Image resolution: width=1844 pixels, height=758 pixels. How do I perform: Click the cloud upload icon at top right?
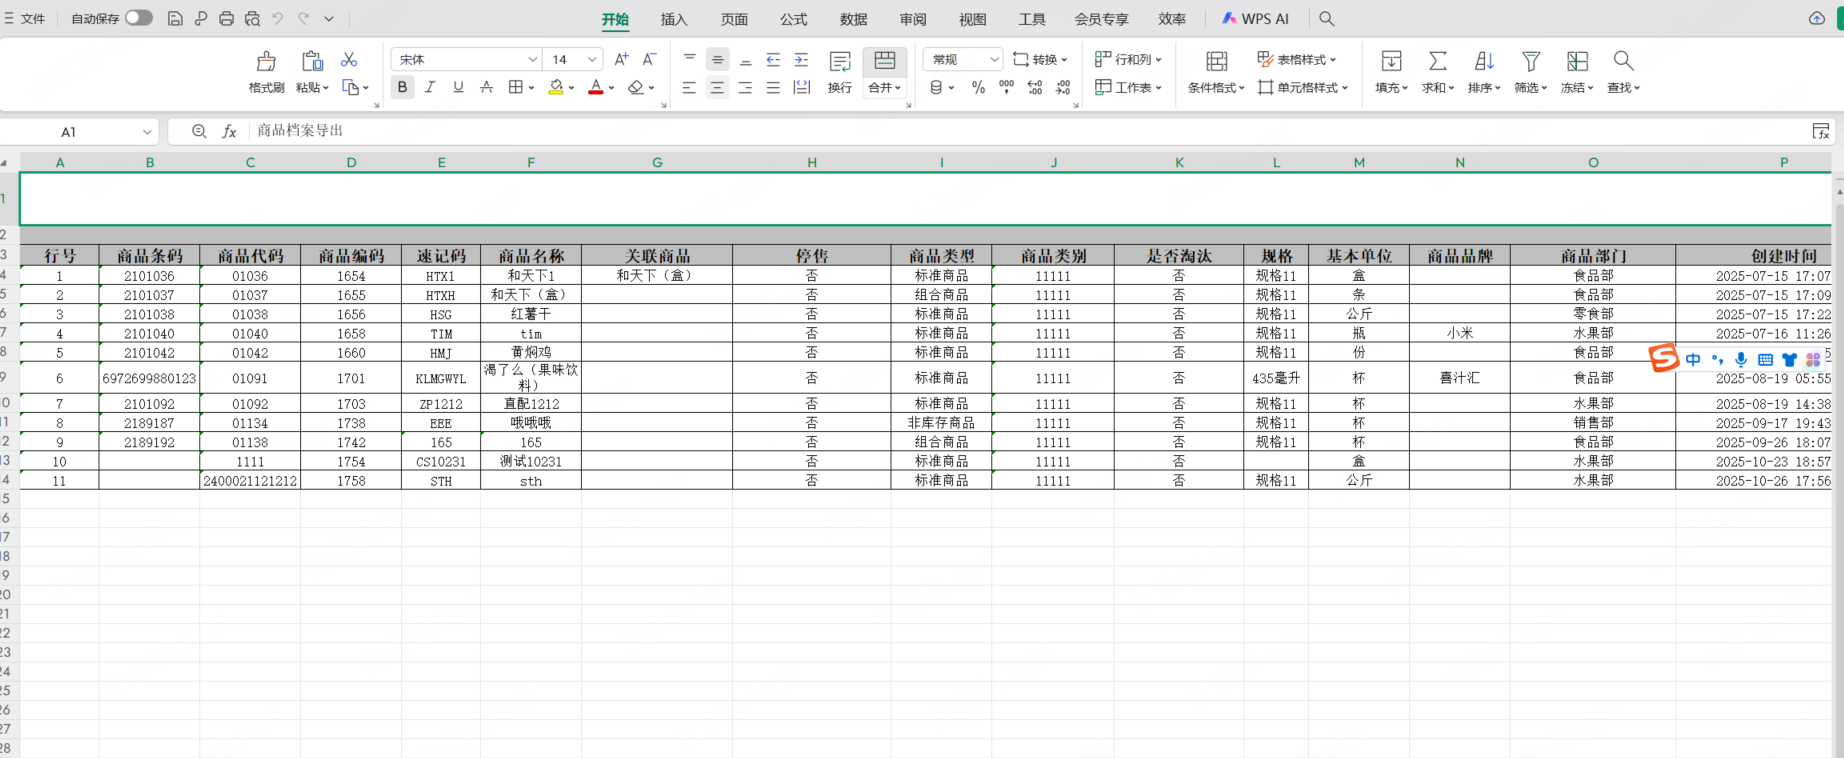coord(1817,18)
